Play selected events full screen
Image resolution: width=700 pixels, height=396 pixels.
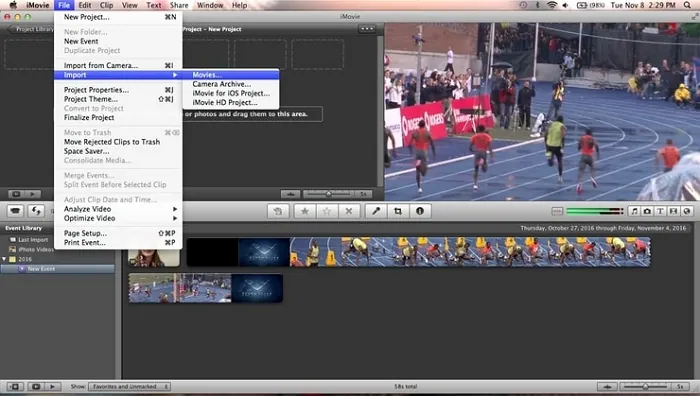[x=36, y=387]
